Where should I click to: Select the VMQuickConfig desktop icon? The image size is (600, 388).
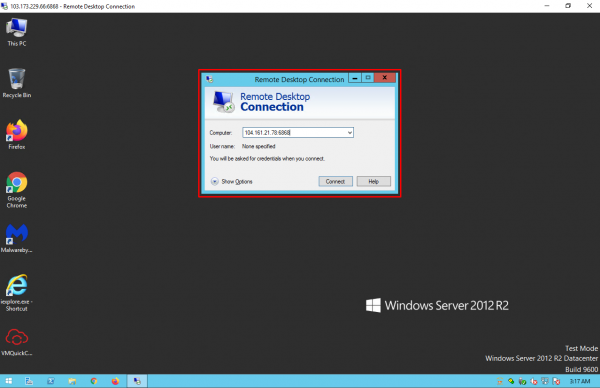coord(17,342)
